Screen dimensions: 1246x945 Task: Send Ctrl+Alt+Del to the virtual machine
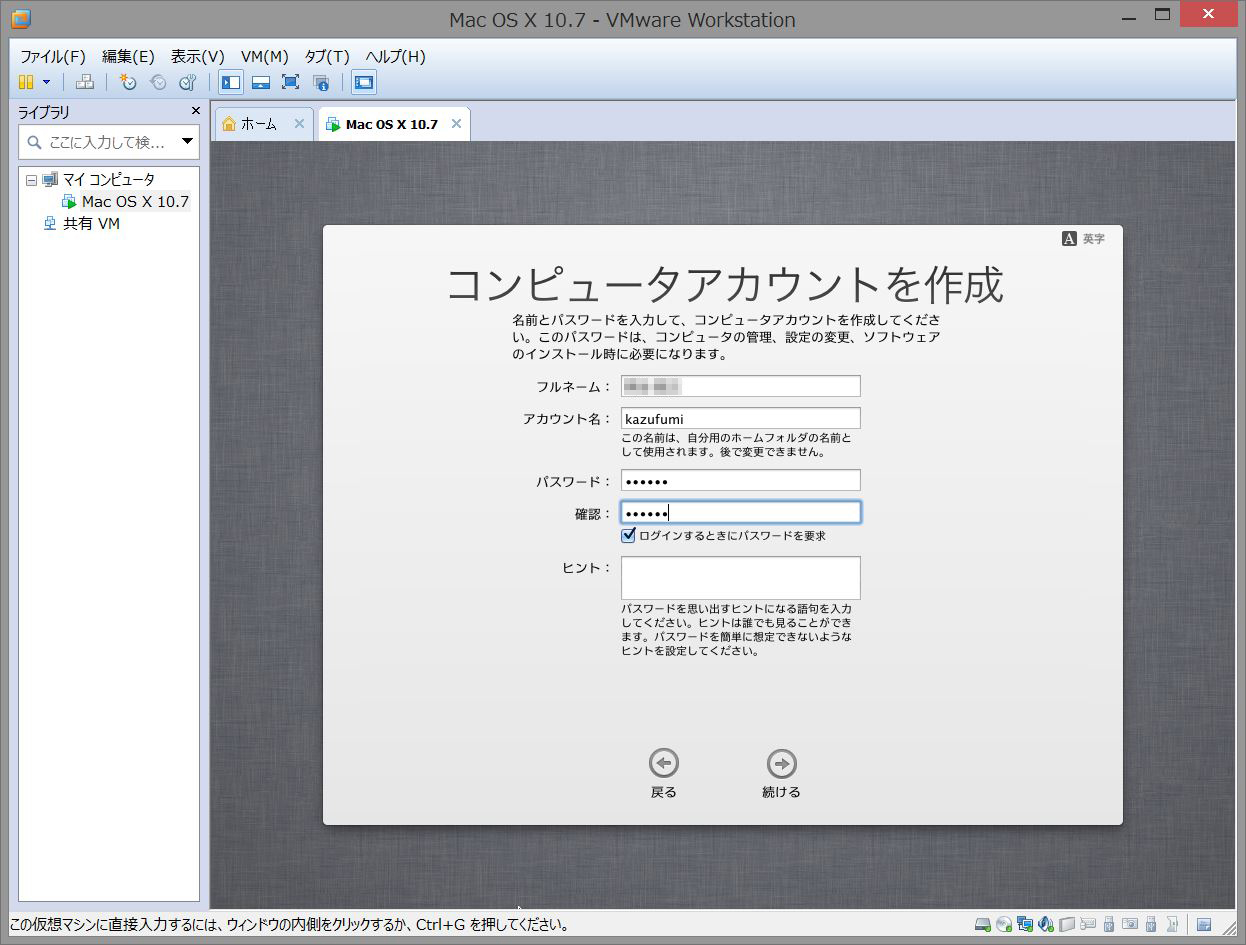click(85, 82)
